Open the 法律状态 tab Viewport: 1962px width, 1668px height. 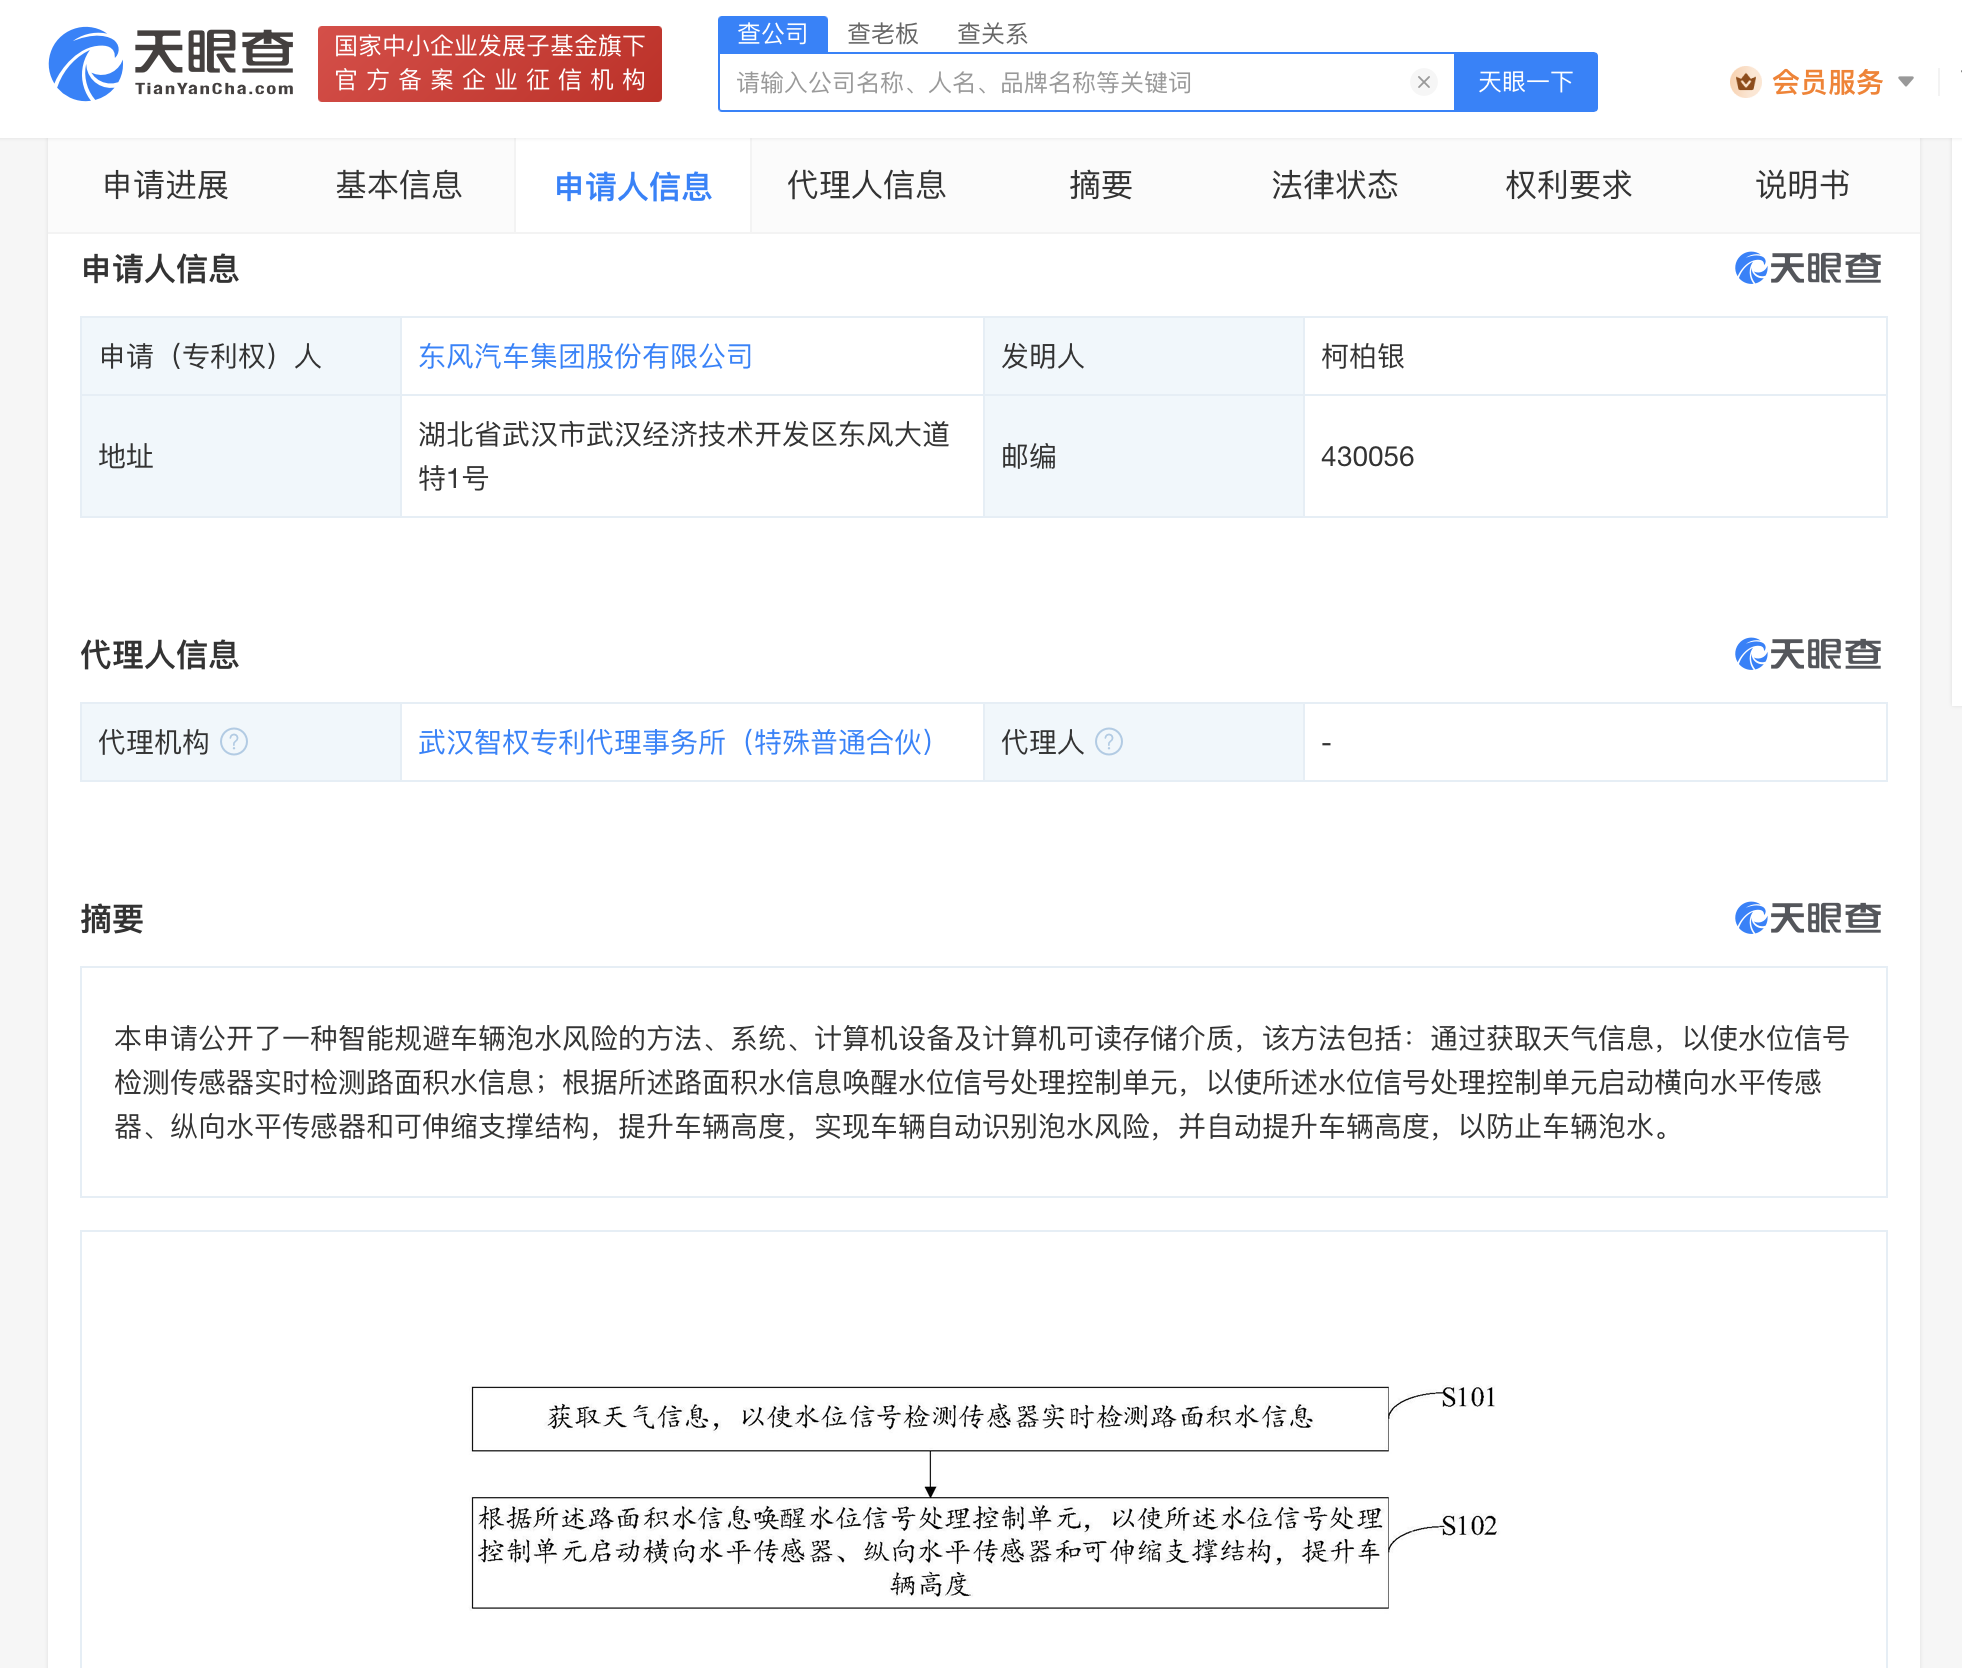click(1335, 185)
